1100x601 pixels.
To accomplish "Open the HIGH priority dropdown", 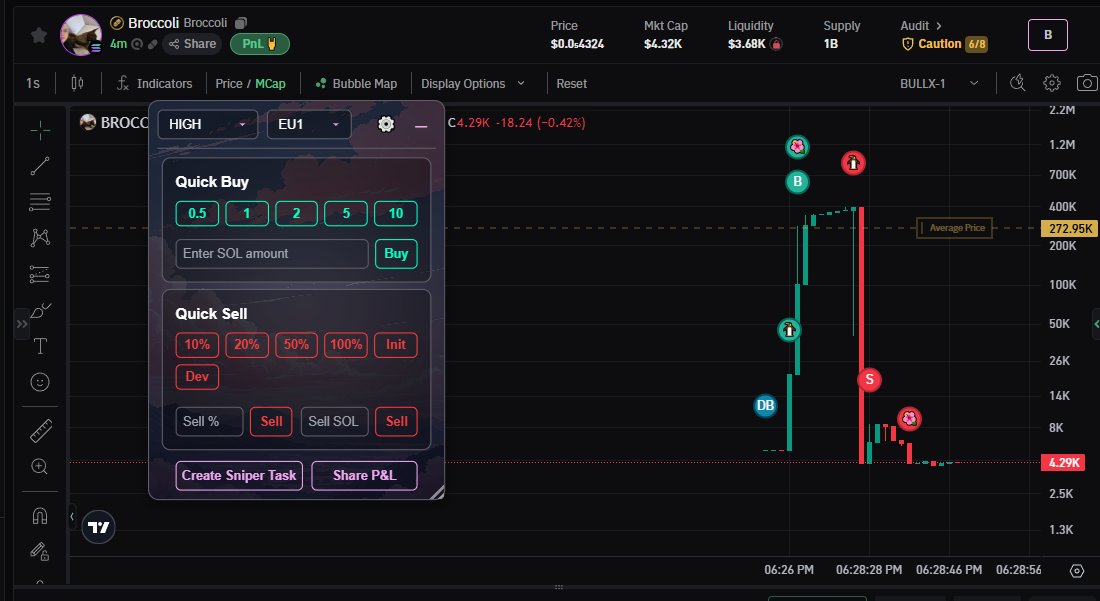I will (x=208, y=124).
